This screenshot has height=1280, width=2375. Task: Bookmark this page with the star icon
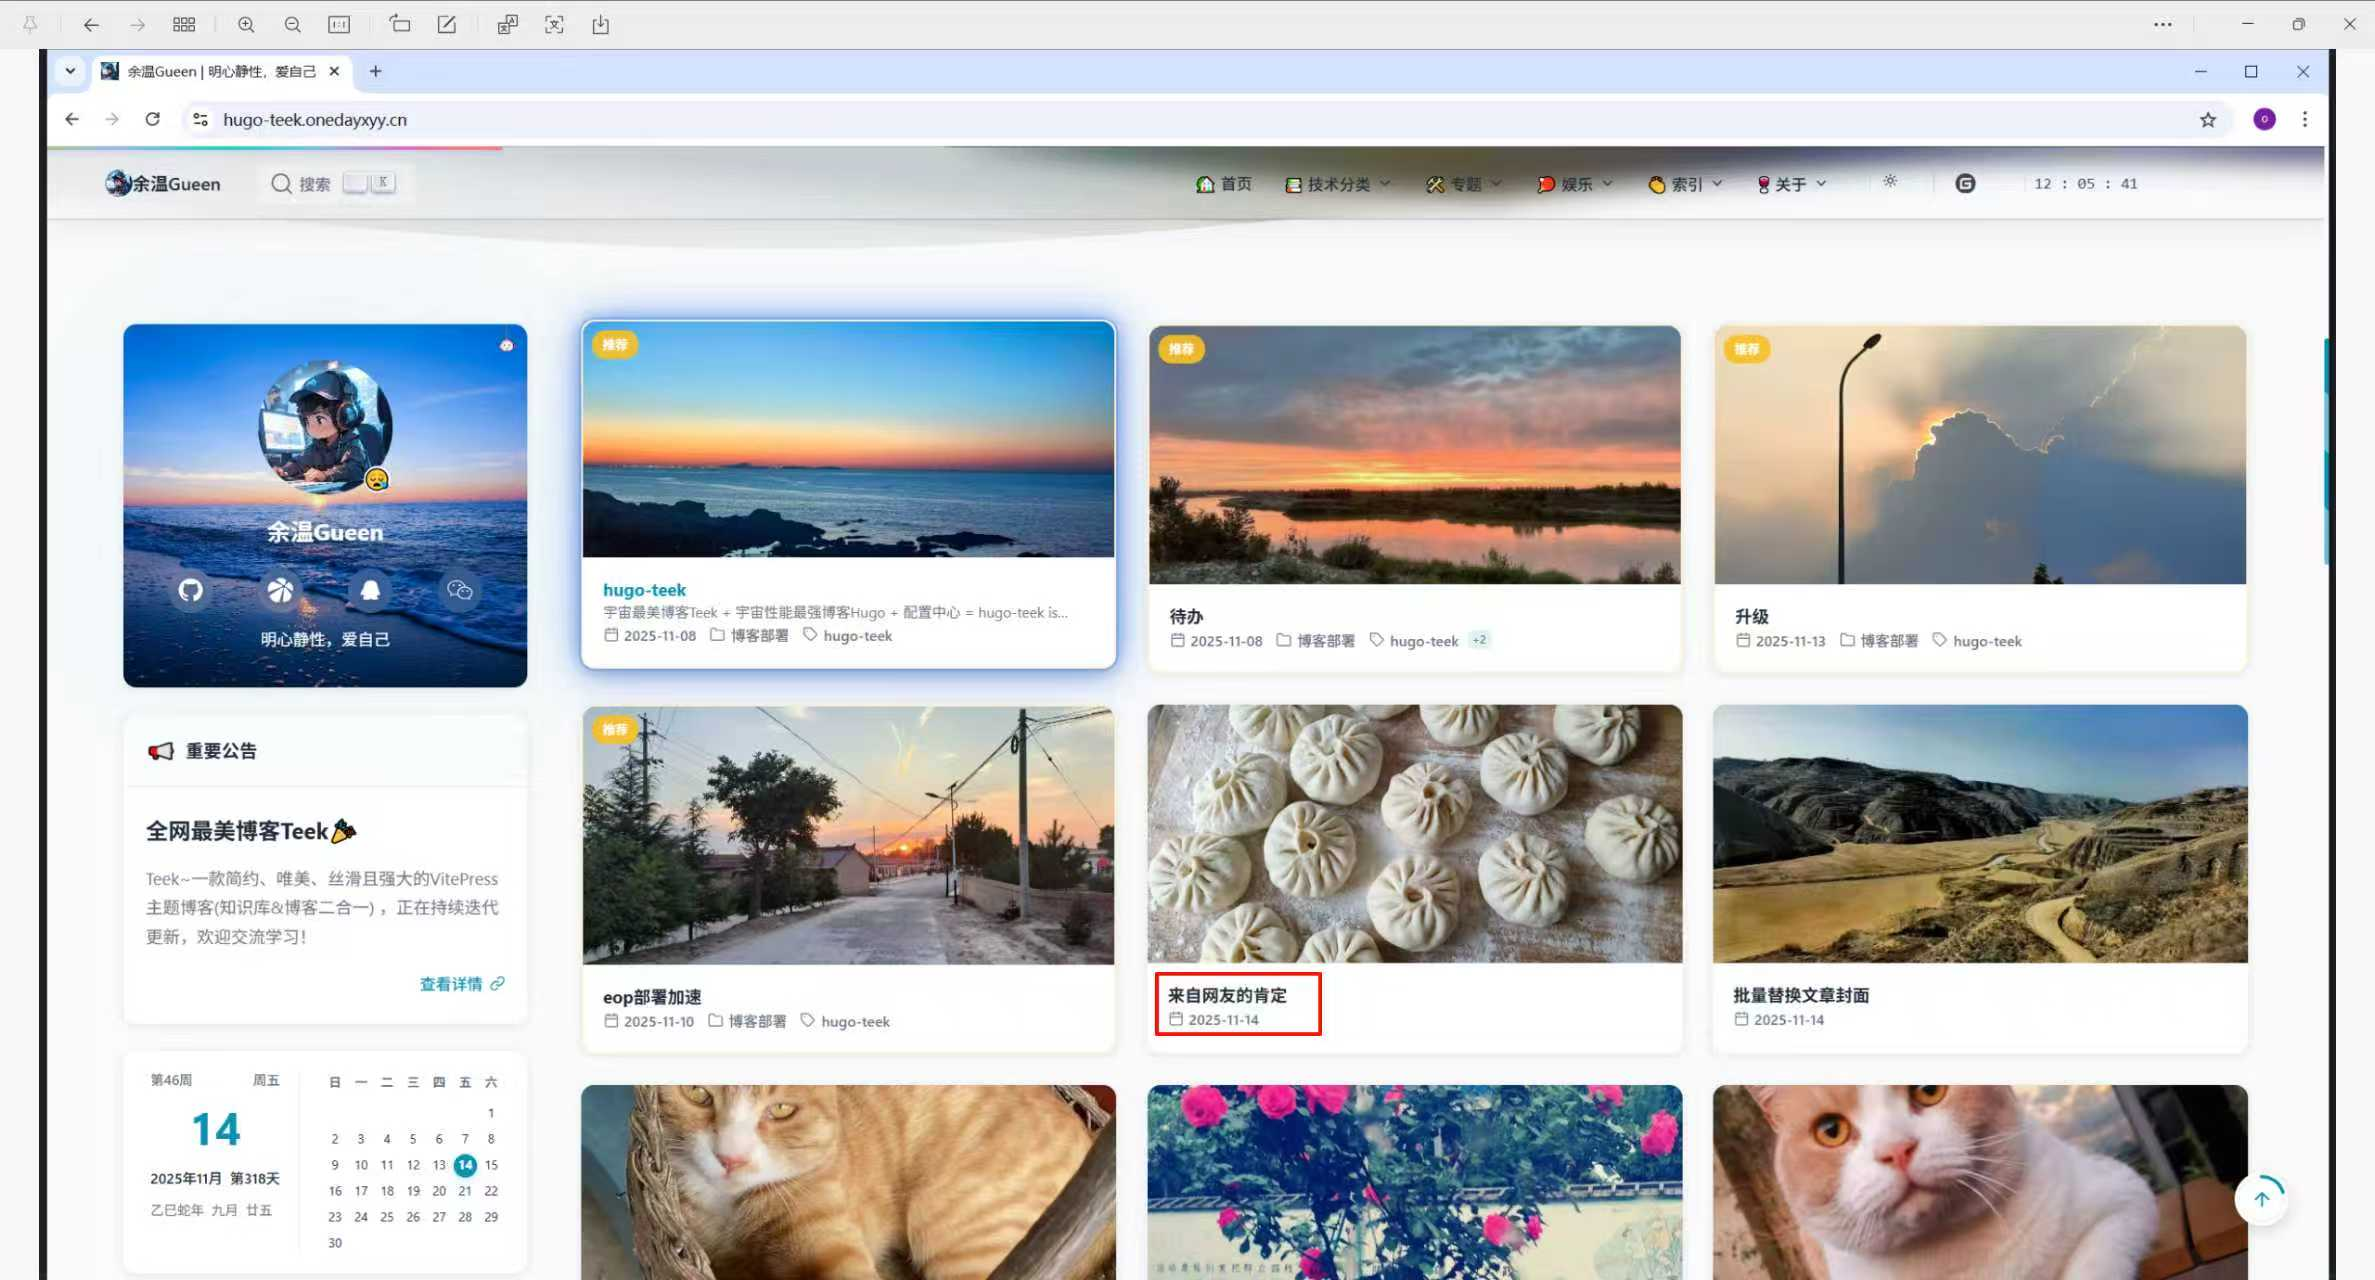pyautogui.click(x=2208, y=120)
